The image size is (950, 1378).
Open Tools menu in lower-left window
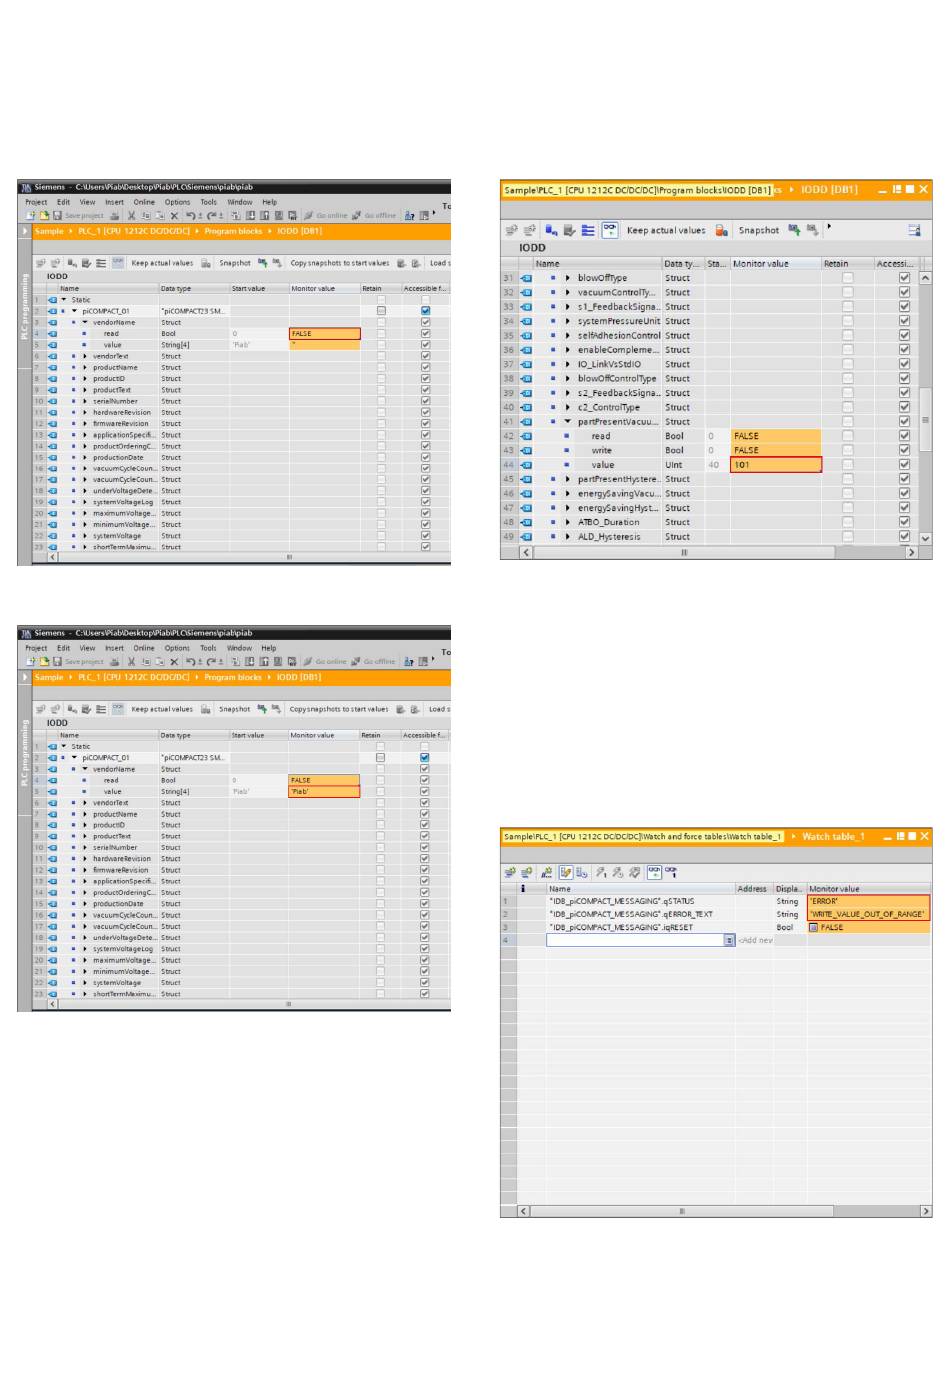[x=208, y=648]
